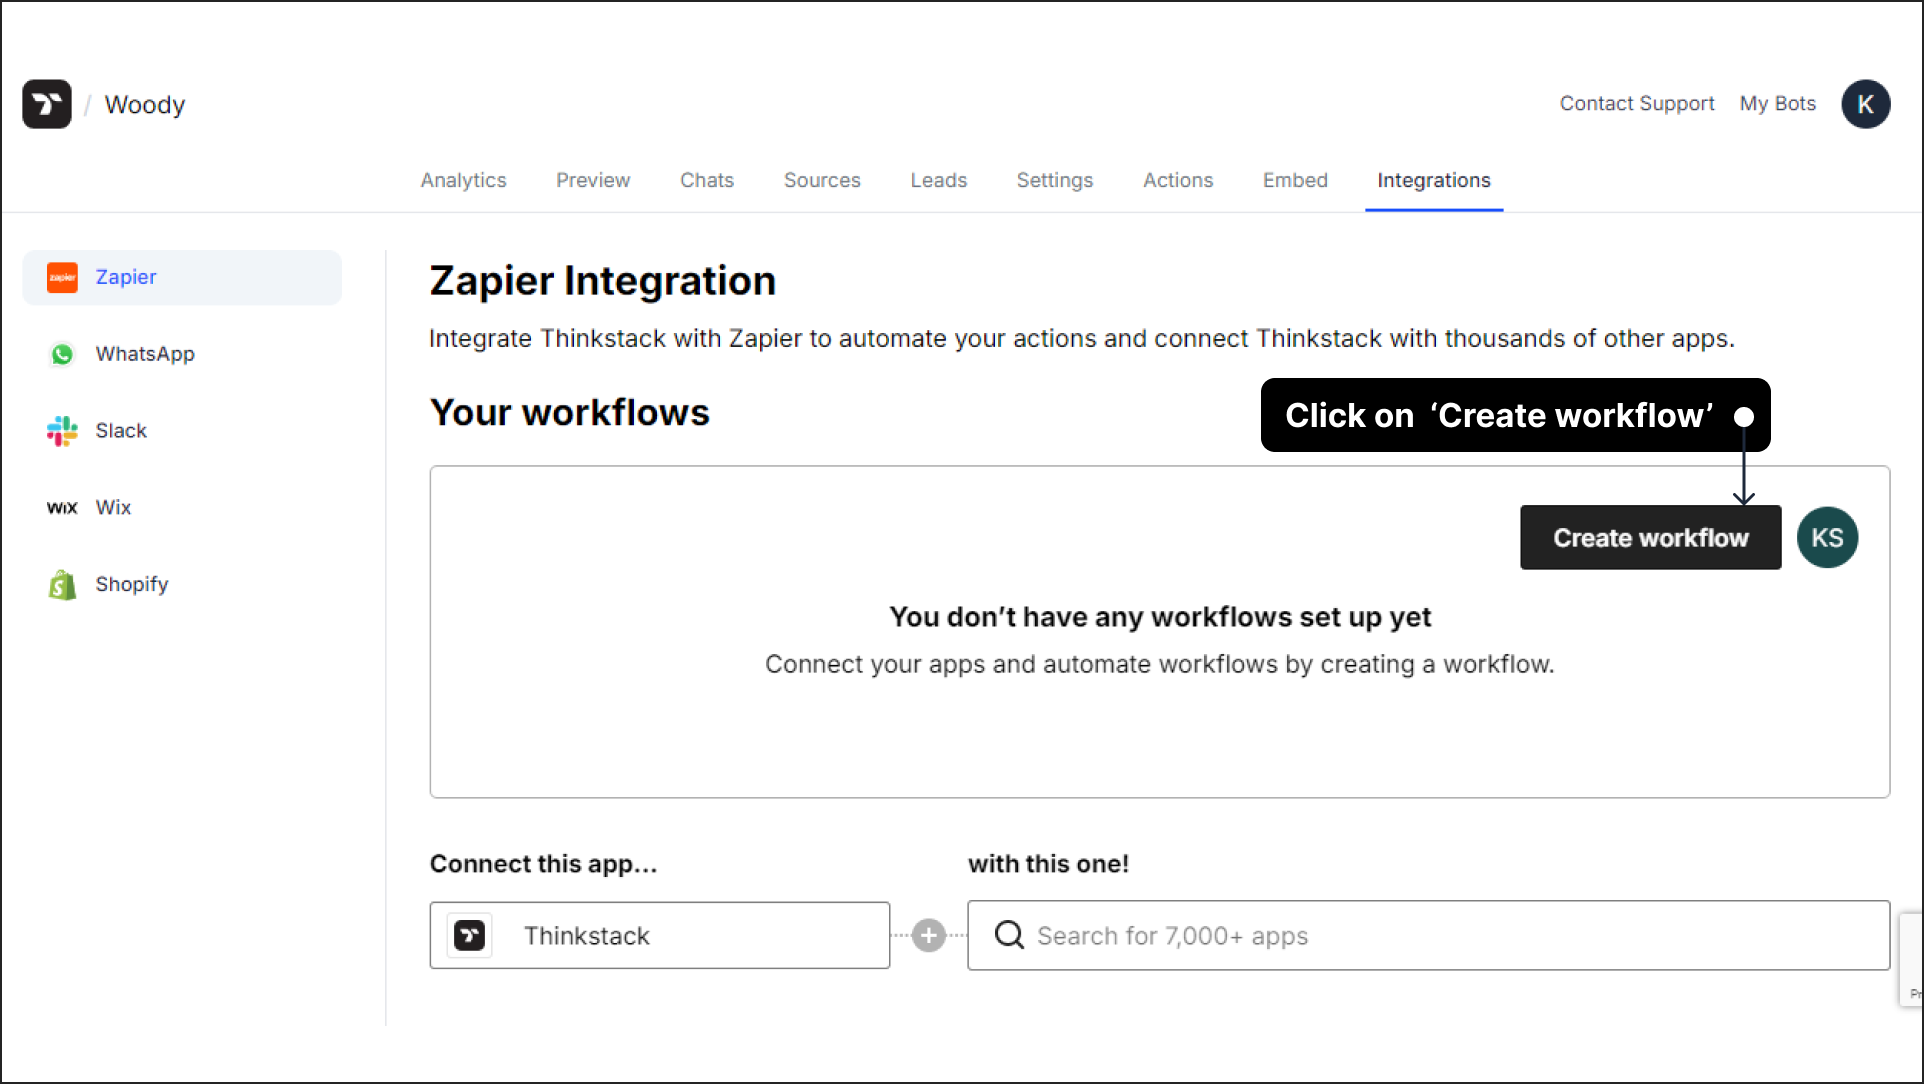This screenshot has width=1924, height=1084.
Task: Click the Thinkstack logo icon
Action: (x=47, y=104)
